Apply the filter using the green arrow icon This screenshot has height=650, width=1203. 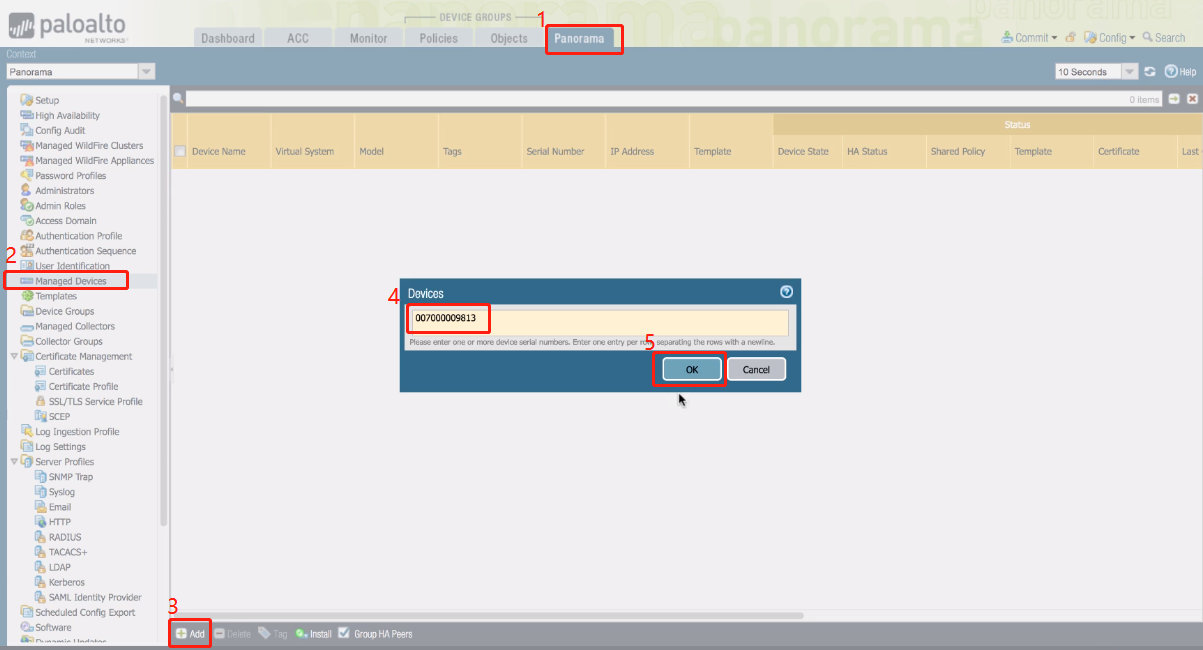(x=1174, y=99)
